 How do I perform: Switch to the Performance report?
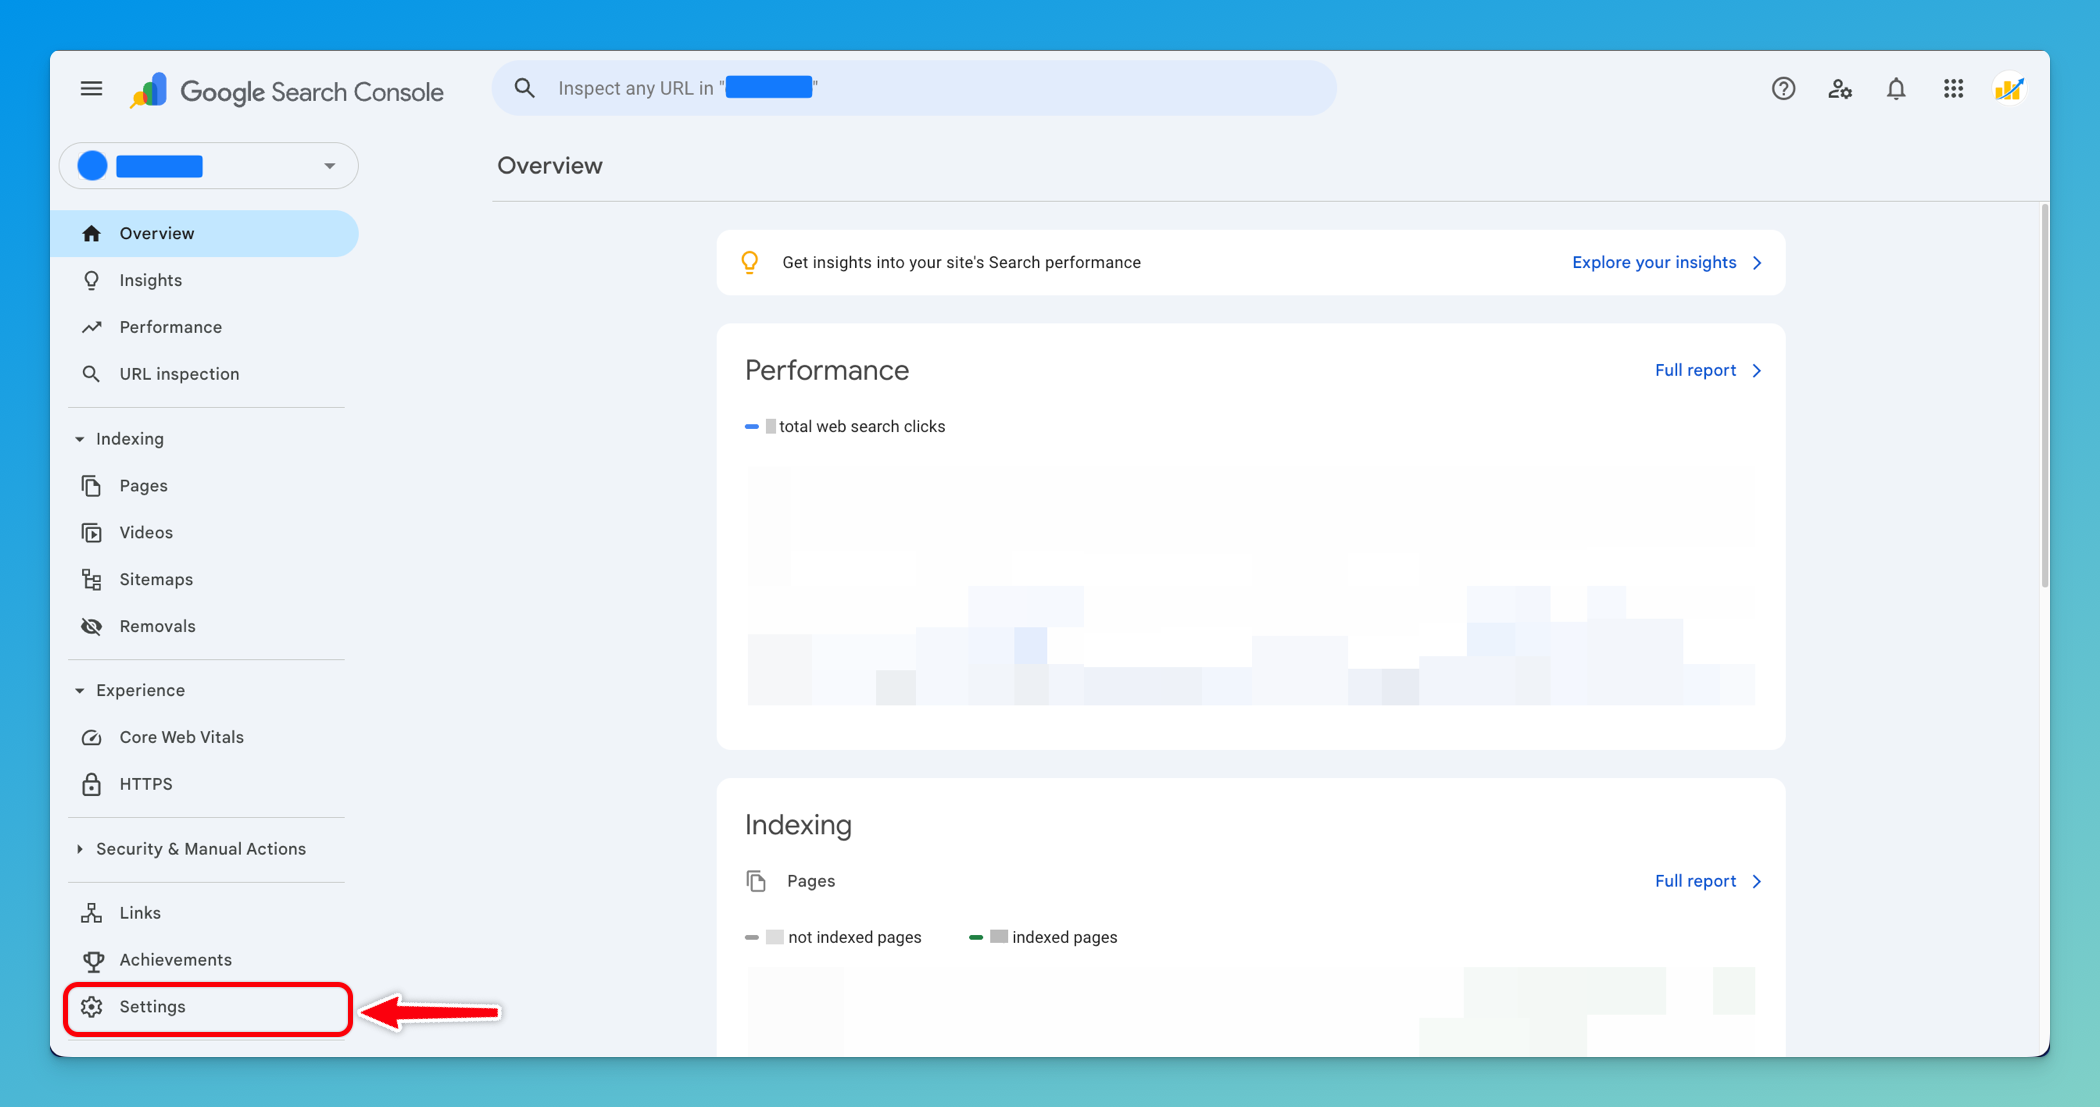point(170,327)
